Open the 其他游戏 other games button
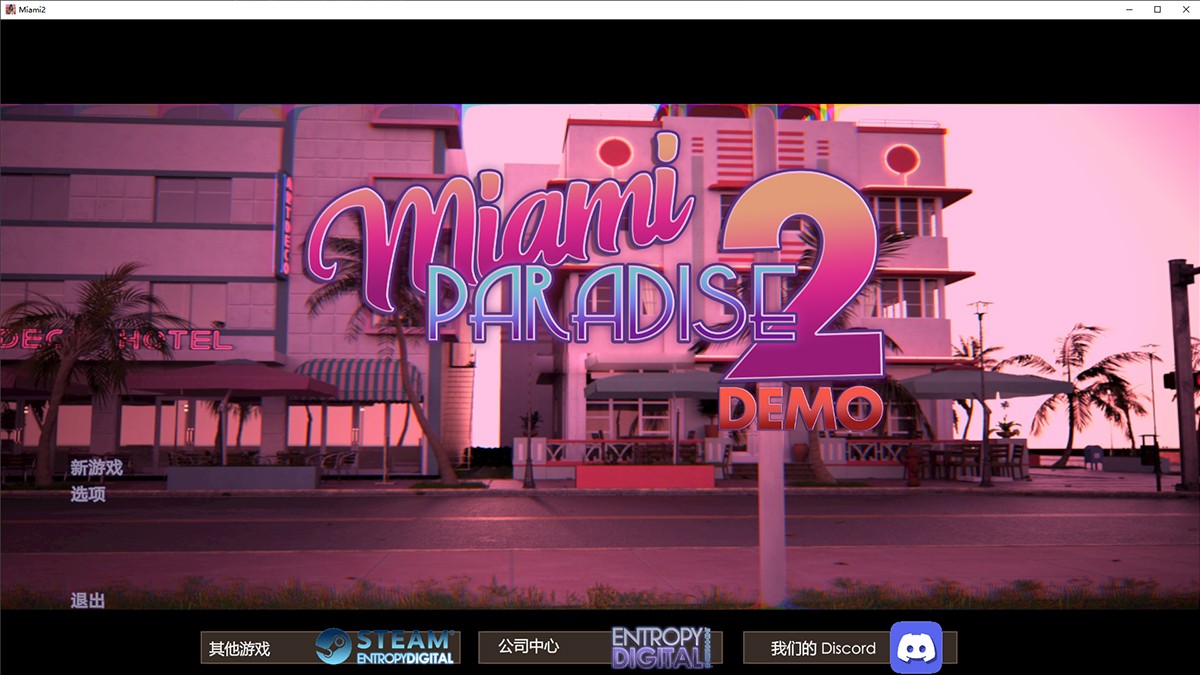This screenshot has height=675, width=1200. tap(240, 648)
